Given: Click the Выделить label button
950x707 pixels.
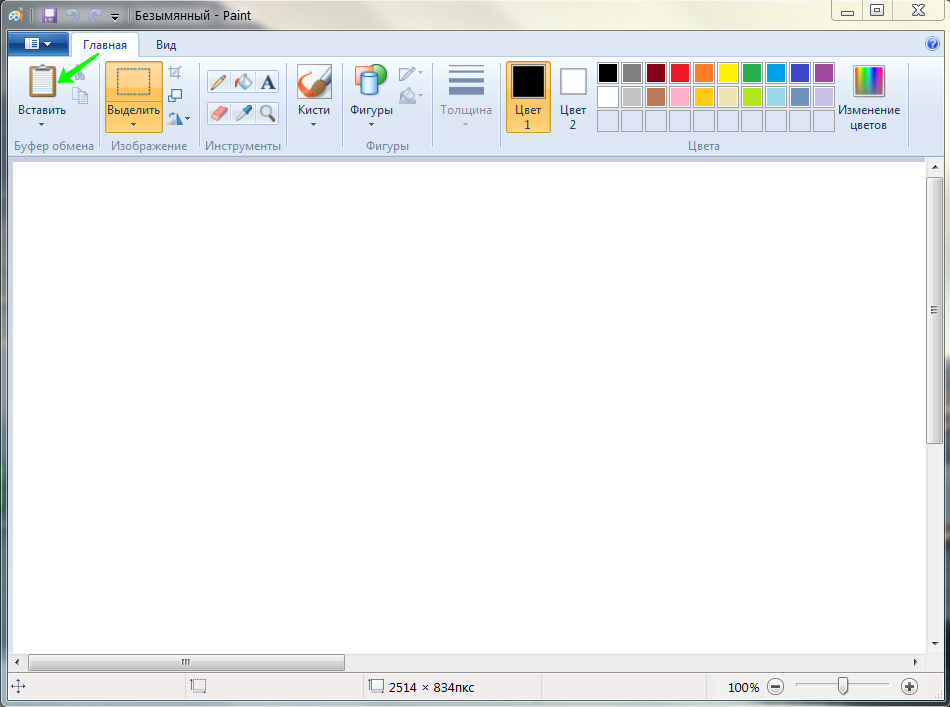Looking at the screenshot, I should coord(133,110).
